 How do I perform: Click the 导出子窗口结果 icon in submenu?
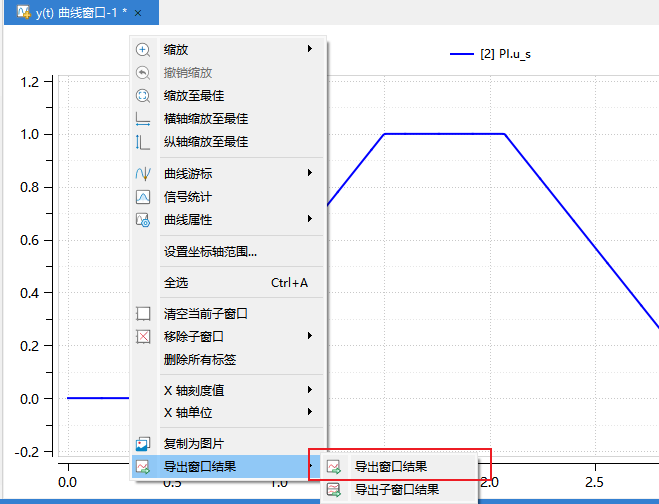click(x=334, y=489)
